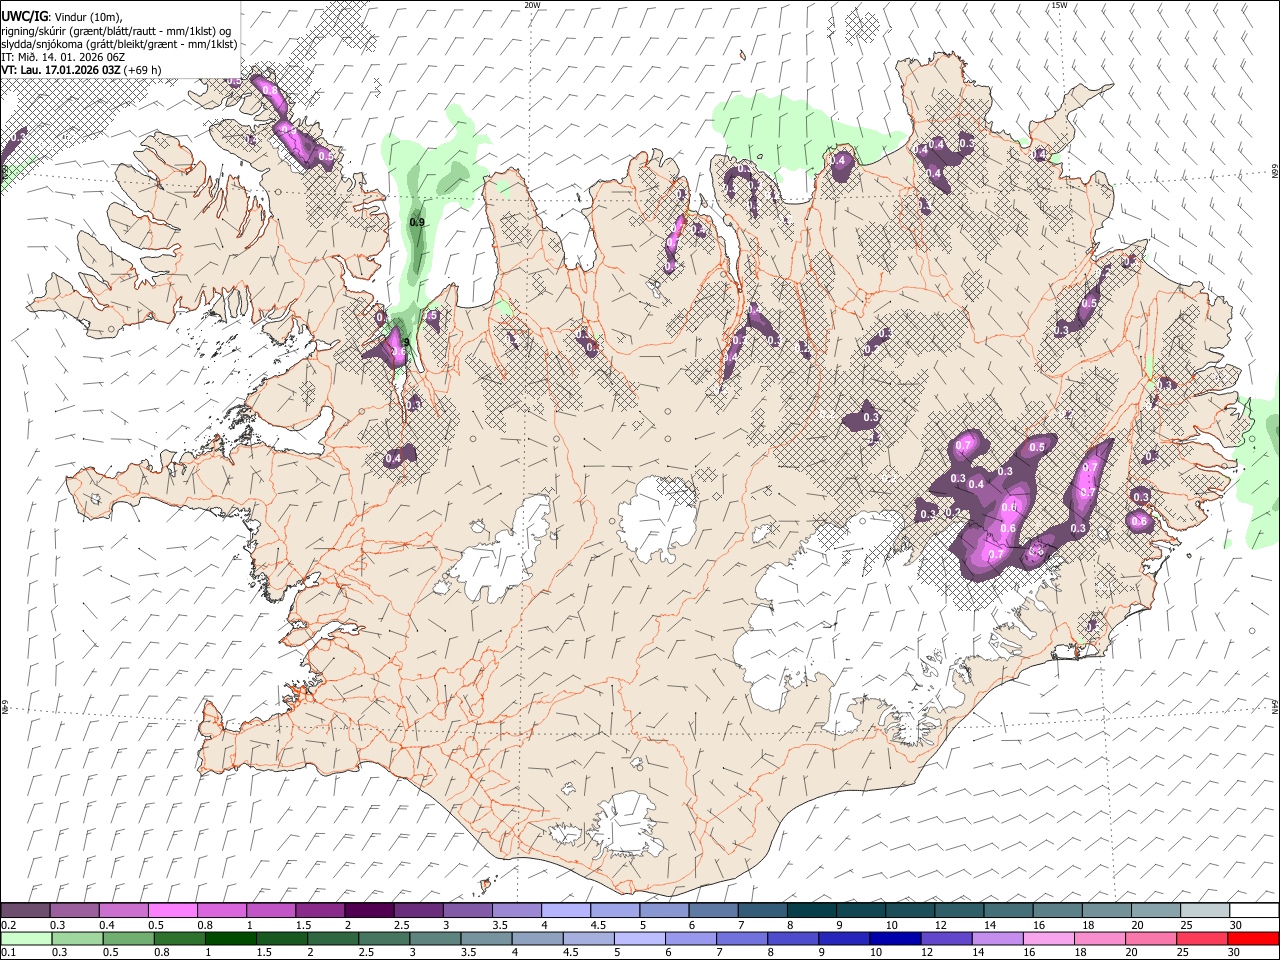Pick the medium green 0.5 swatch in lower legend

click(x=127, y=938)
